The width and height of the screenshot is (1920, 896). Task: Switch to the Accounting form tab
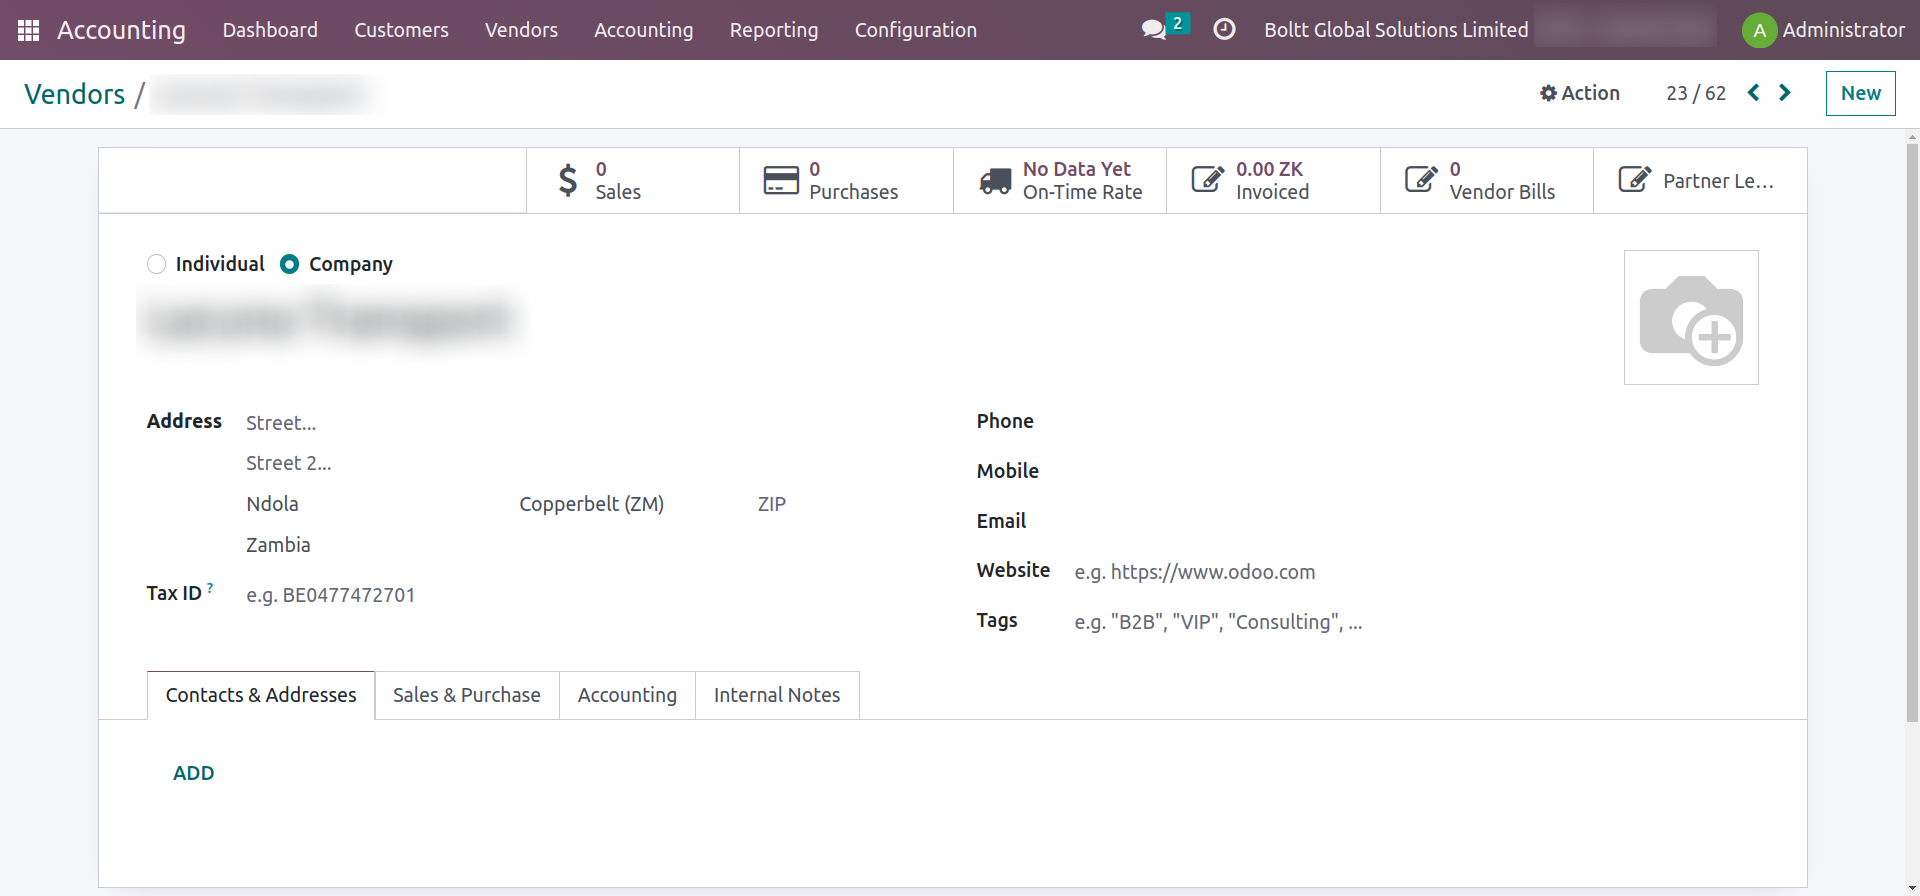click(x=627, y=695)
